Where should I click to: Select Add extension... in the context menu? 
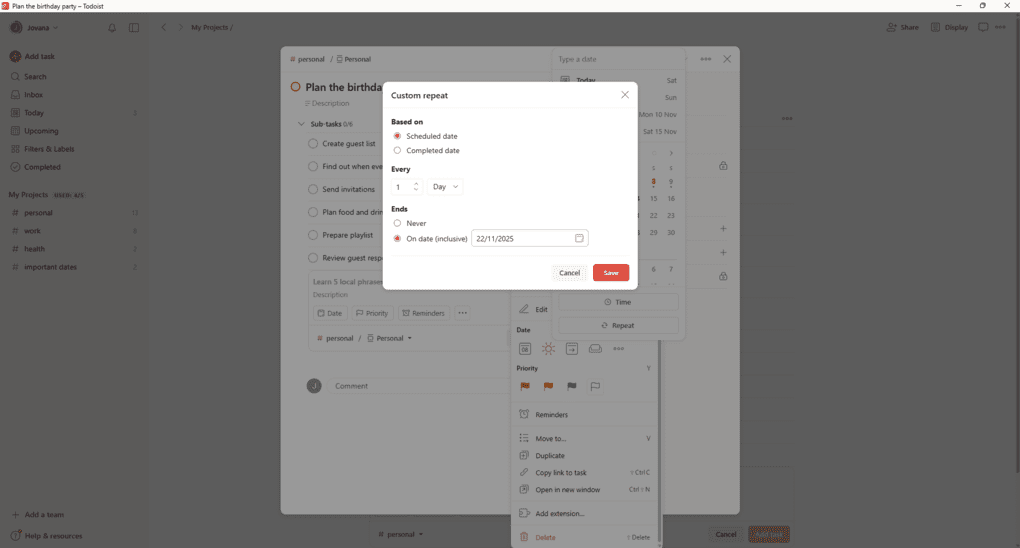click(585, 514)
